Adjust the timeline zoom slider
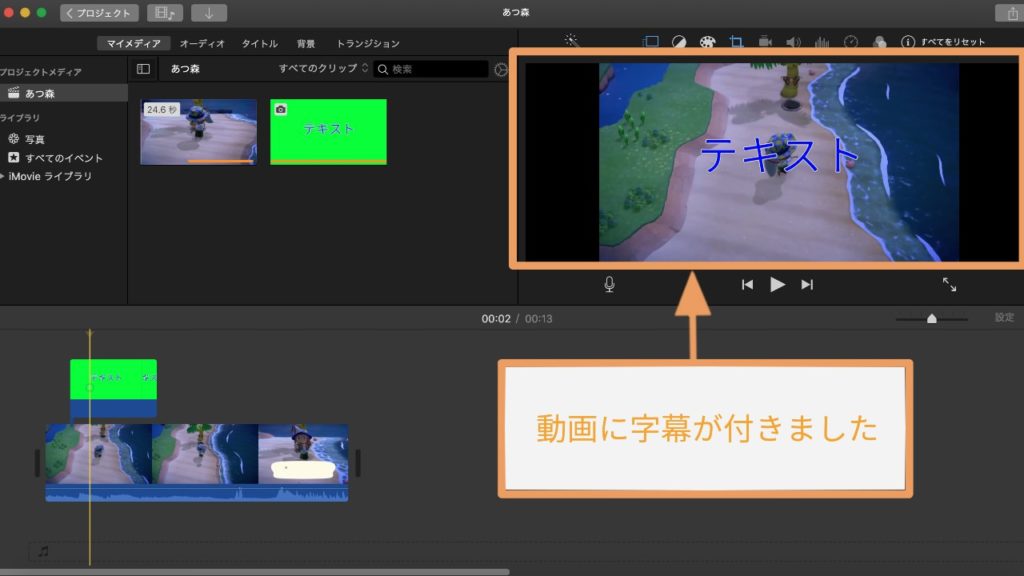 932,318
